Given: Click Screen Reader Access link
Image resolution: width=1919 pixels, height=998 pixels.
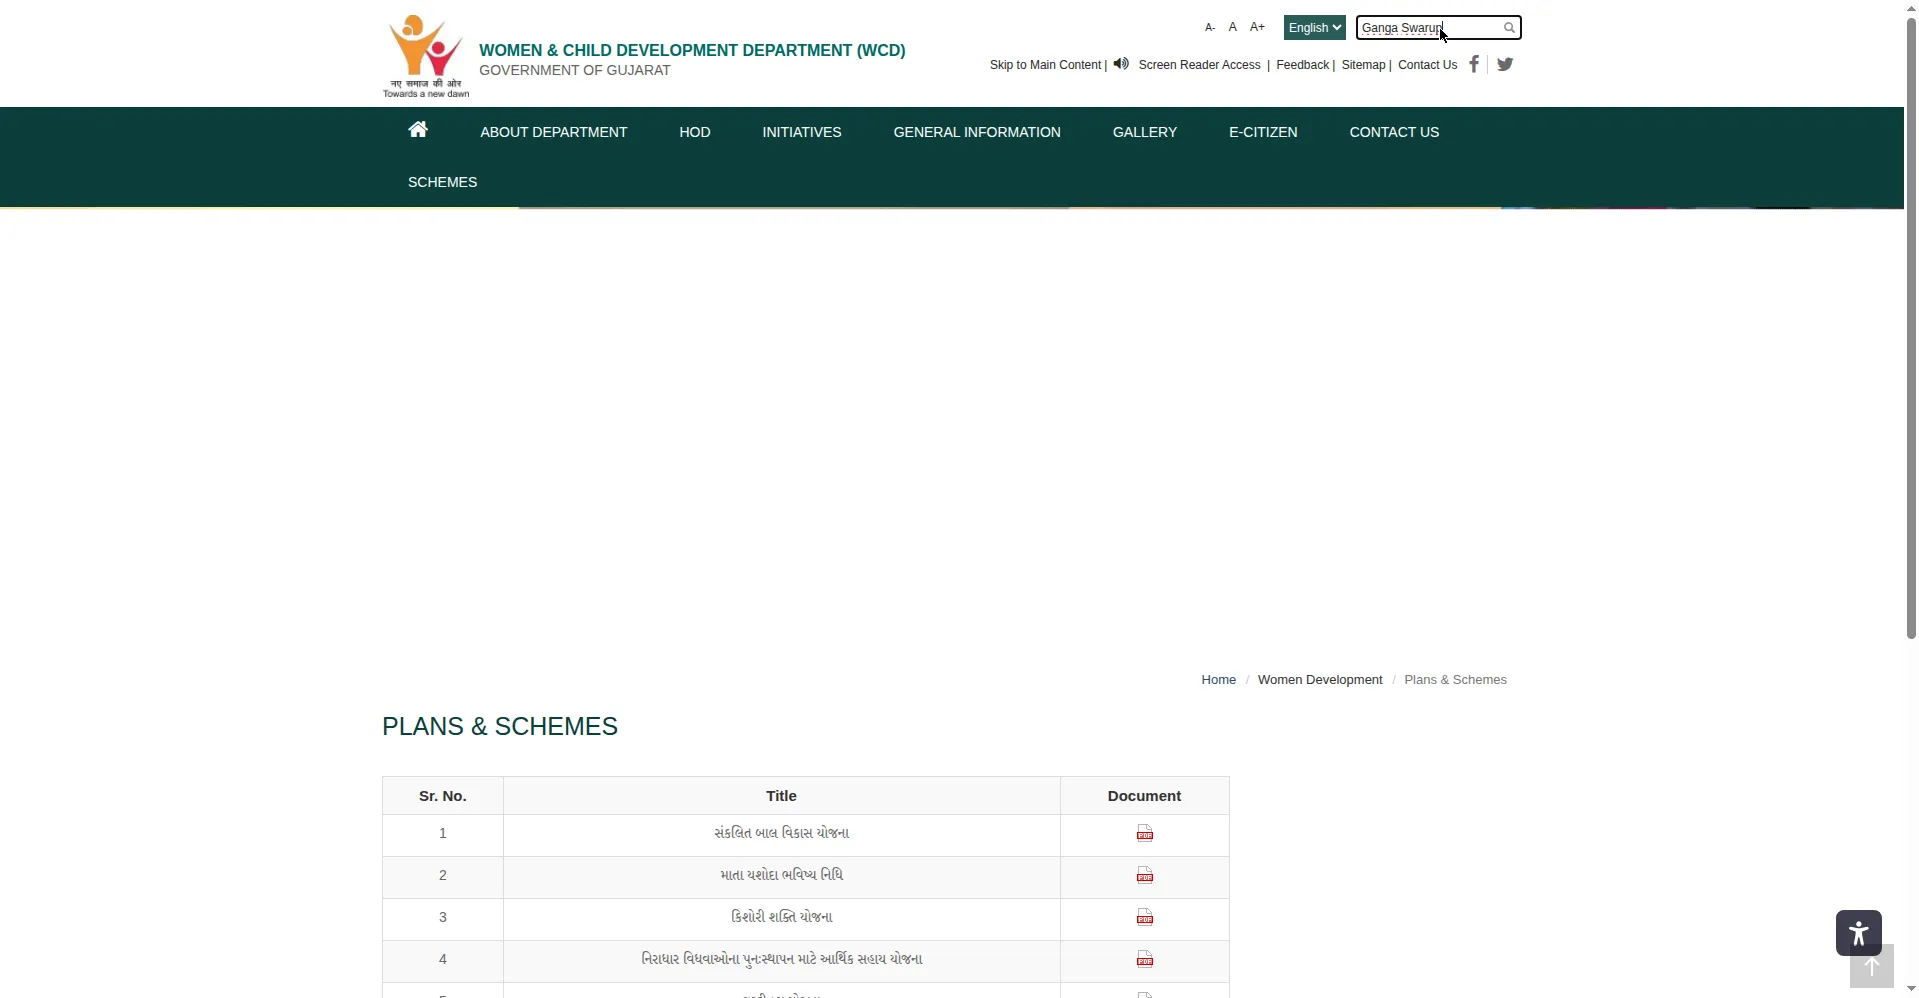Looking at the screenshot, I should [x=1199, y=65].
